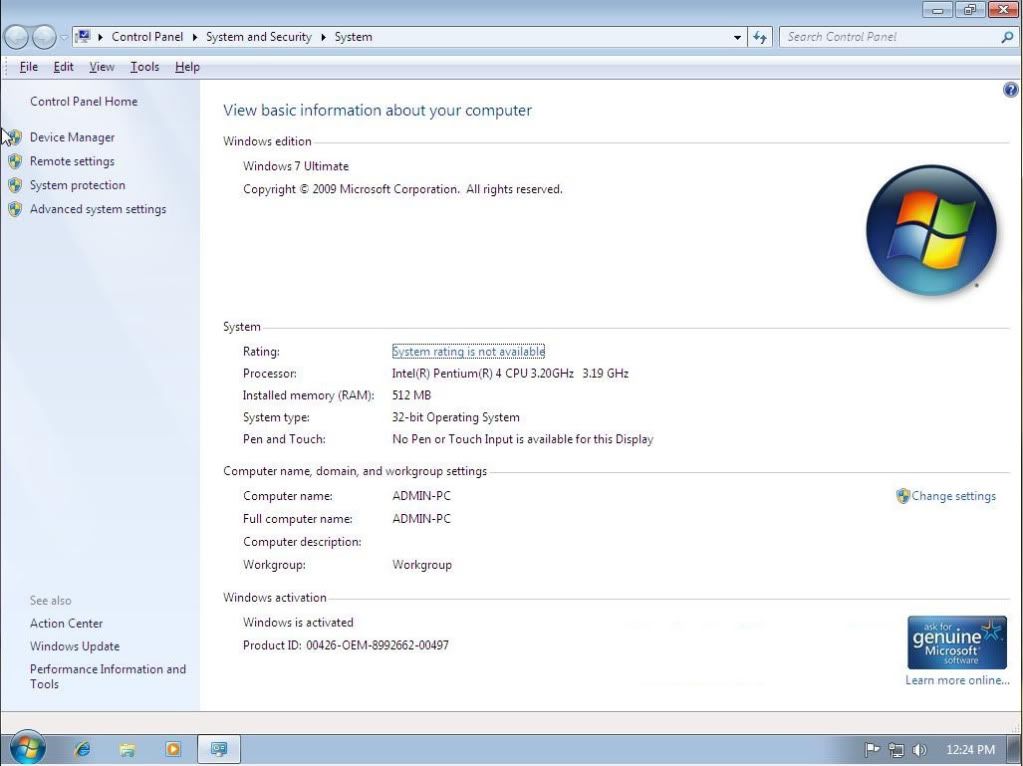Launch Internet Explorer from the taskbar
Image resolution: width=1023 pixels, height=766 pixels.
[83, 749]
